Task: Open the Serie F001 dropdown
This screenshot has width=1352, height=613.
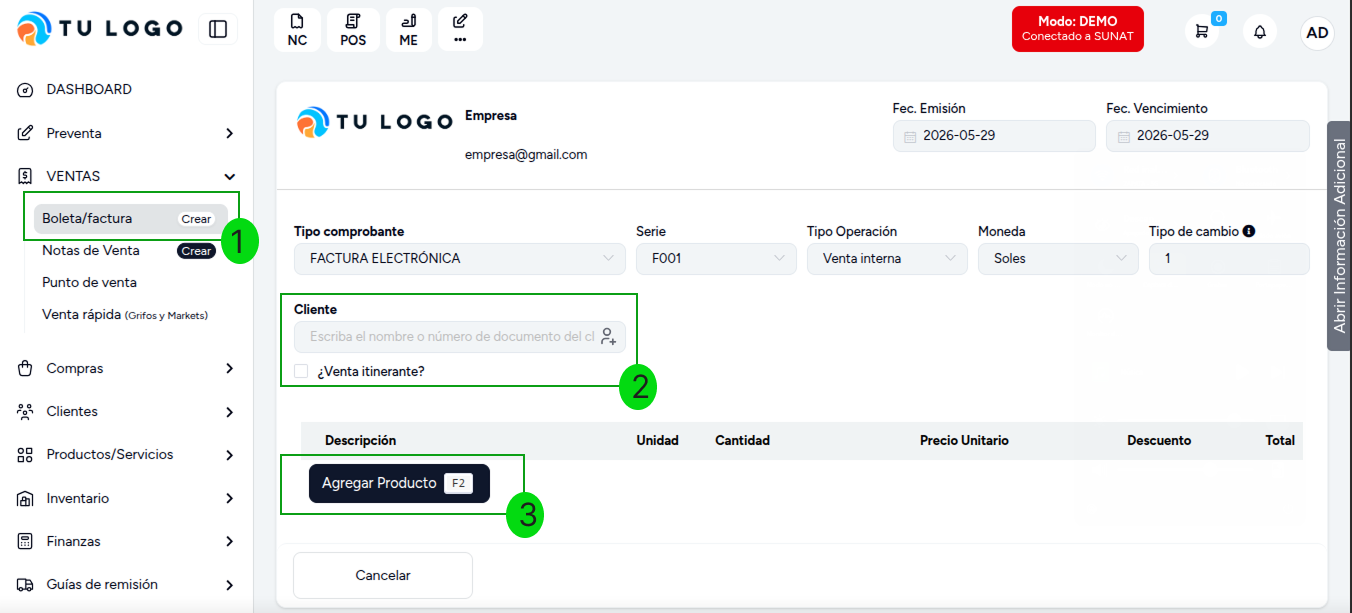Action: 716,258
